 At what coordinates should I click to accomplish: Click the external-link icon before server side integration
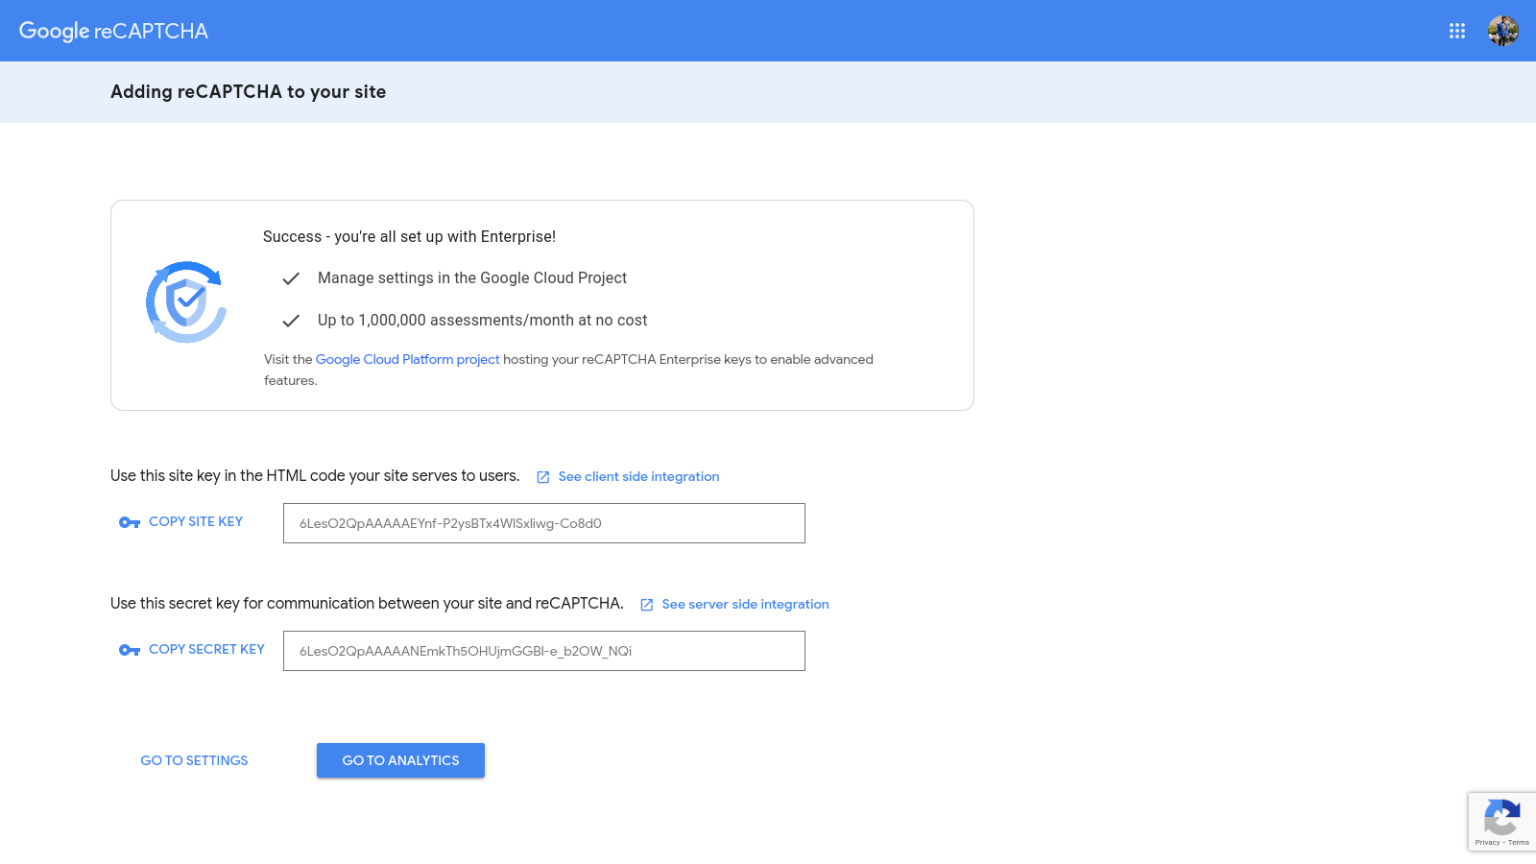click(x=646, y=604)
